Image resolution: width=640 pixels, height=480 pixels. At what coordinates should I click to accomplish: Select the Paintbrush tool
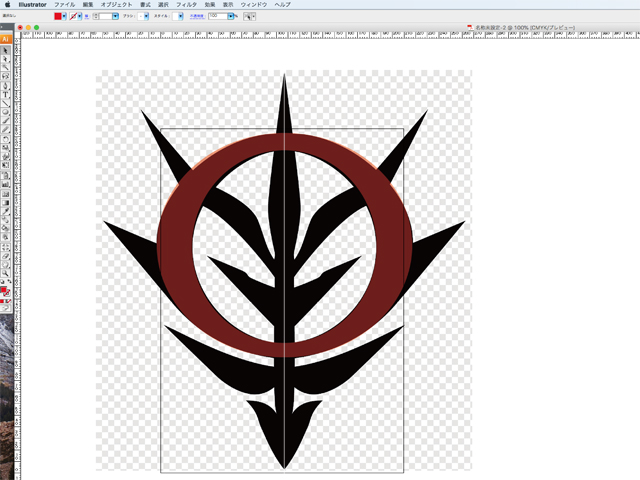click(x=6, y=121)
